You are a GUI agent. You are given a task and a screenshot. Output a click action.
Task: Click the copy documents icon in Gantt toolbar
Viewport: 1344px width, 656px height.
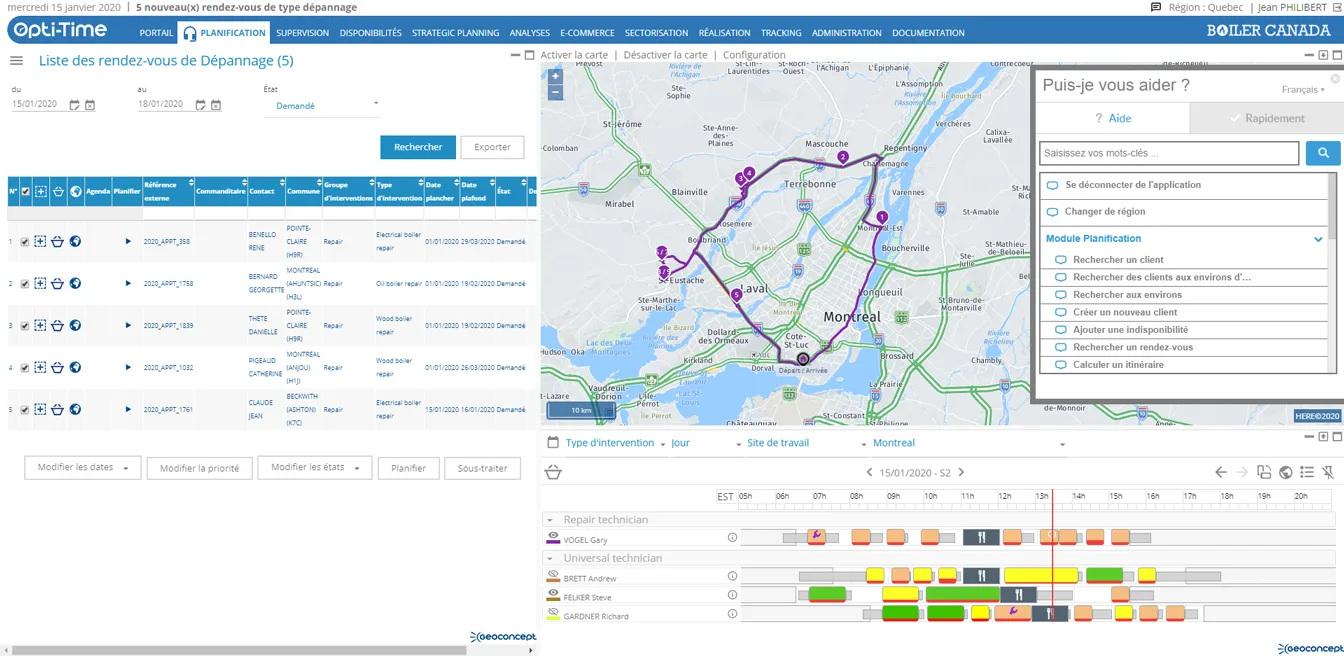tap(1264, 472)
